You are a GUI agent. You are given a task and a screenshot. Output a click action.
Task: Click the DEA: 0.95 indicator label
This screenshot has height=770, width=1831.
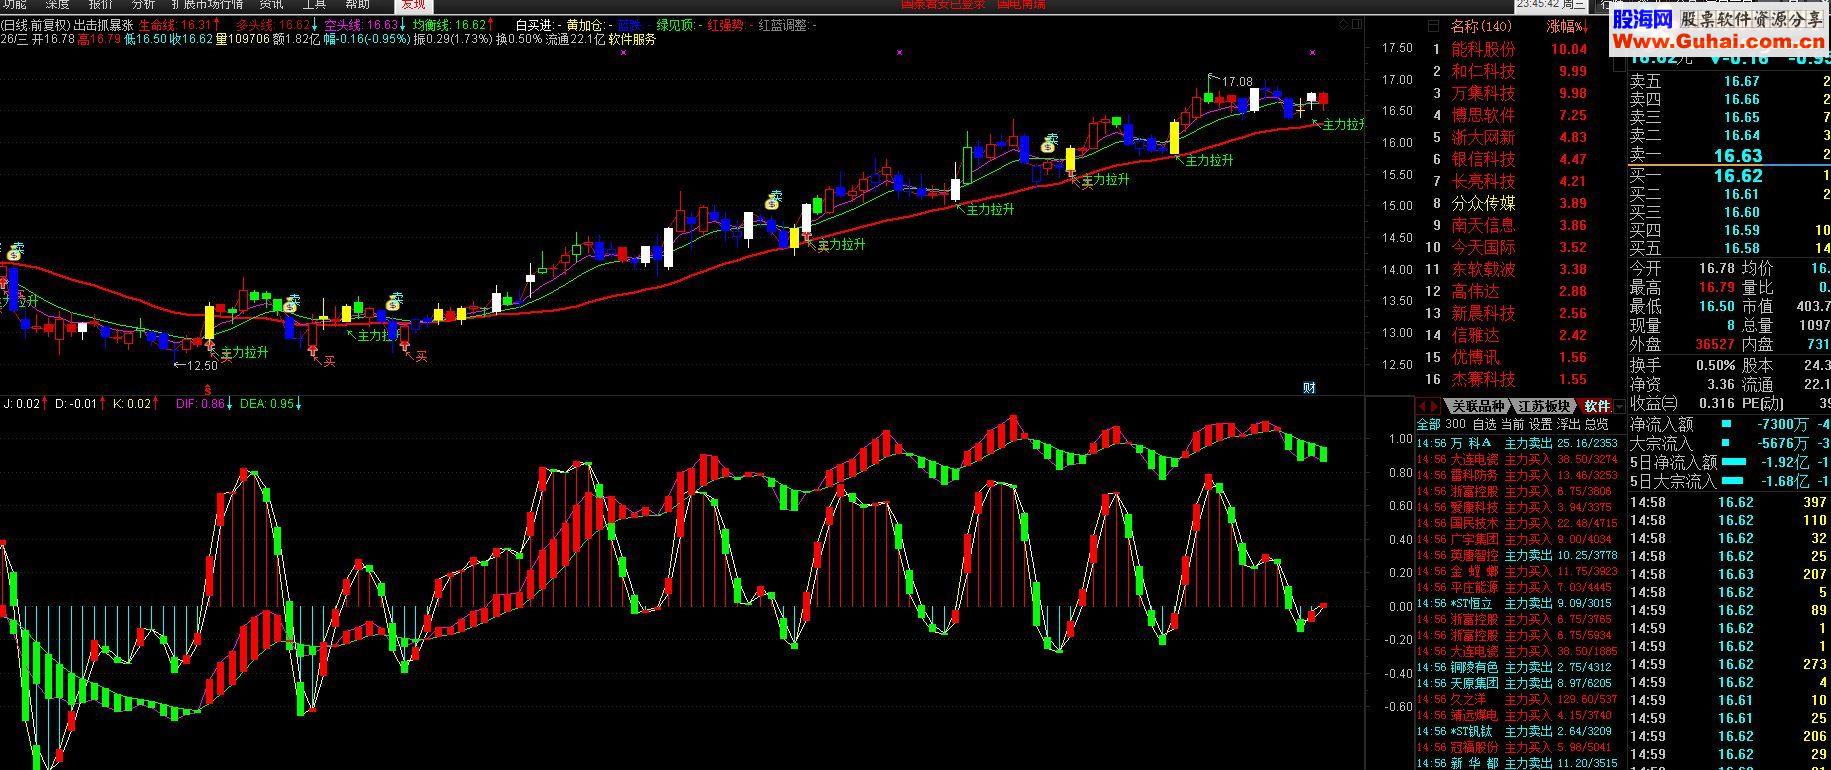pos(271,404)
